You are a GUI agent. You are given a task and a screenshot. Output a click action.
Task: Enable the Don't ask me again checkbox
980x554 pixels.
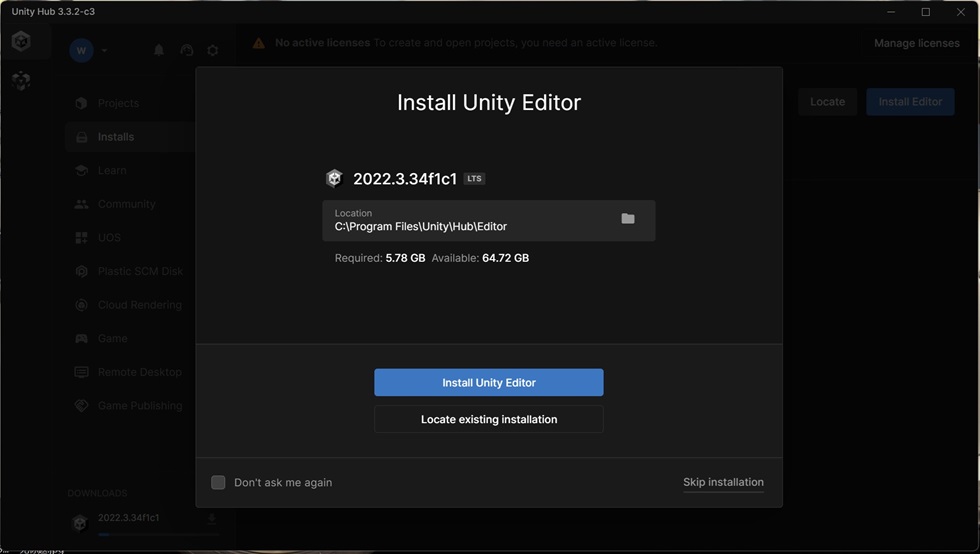pyautogui.click(x=218, y=482)
